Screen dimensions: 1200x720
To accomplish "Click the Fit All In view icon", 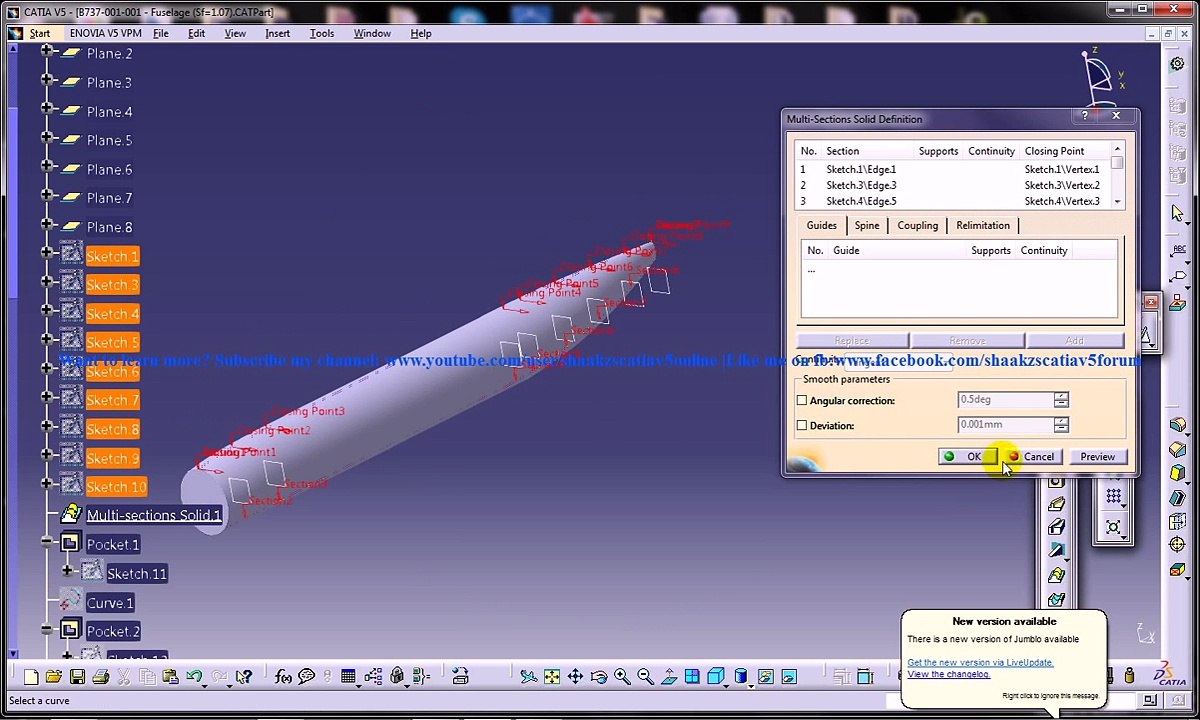I will [552, 677].
